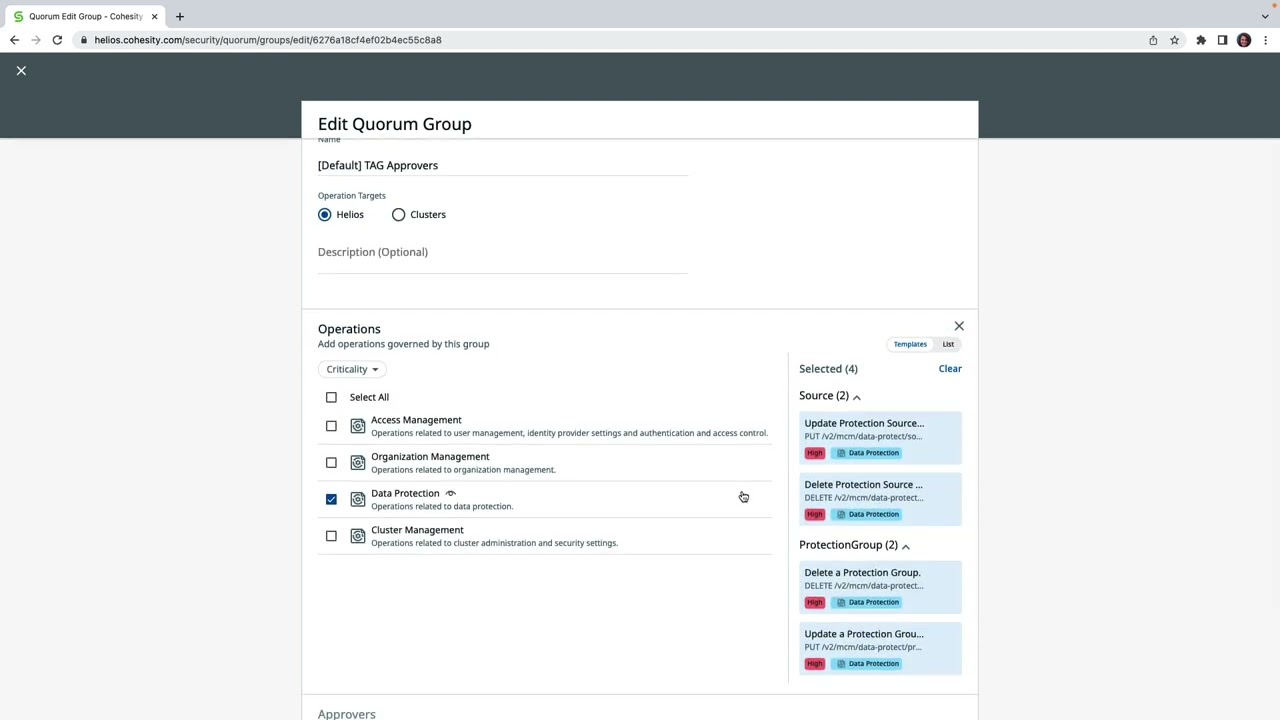This screenshot has width=1280, height=720.
Task: Select the Delete Protection Source operation card
Action: [880, 500]
